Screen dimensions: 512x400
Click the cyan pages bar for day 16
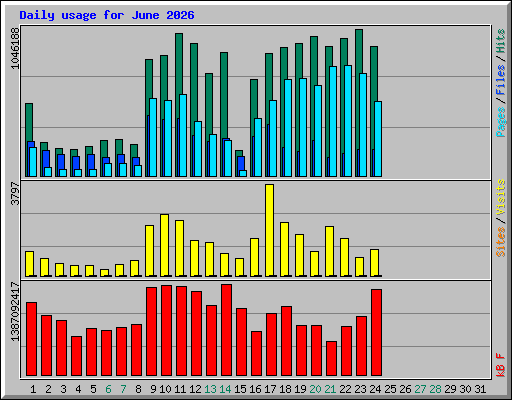tap(258, 147)
